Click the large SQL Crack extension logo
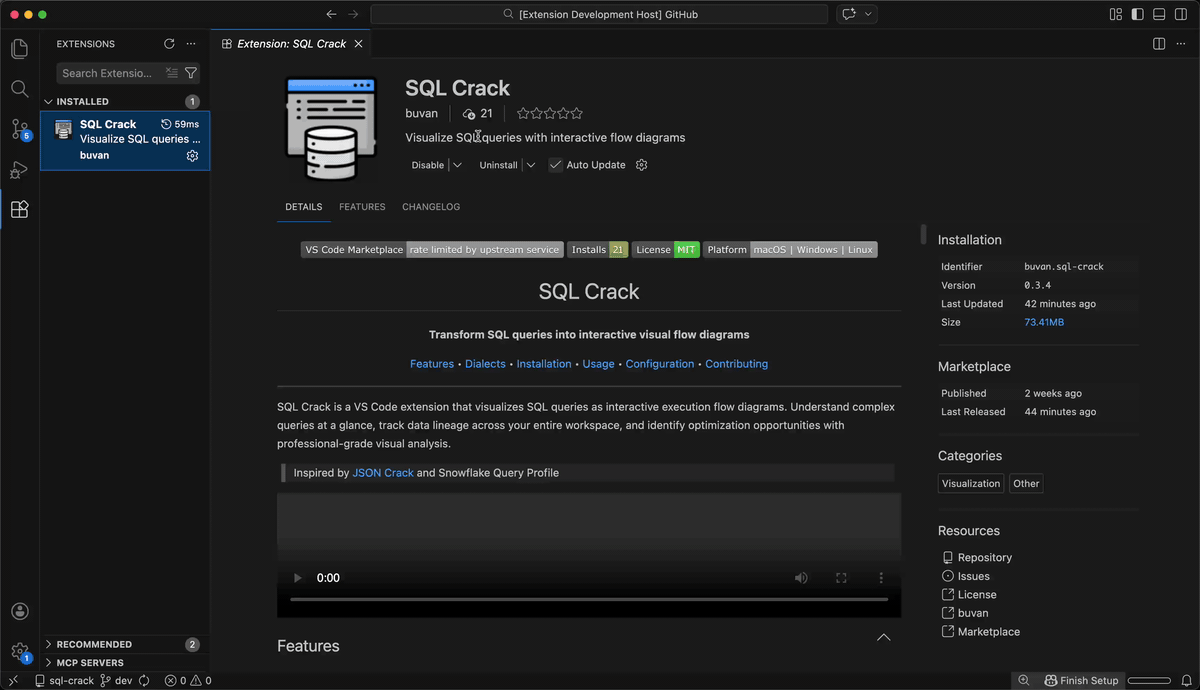The height and width of the screenshot is (690, 1200). pyautogui.click(x=330, y=130)
